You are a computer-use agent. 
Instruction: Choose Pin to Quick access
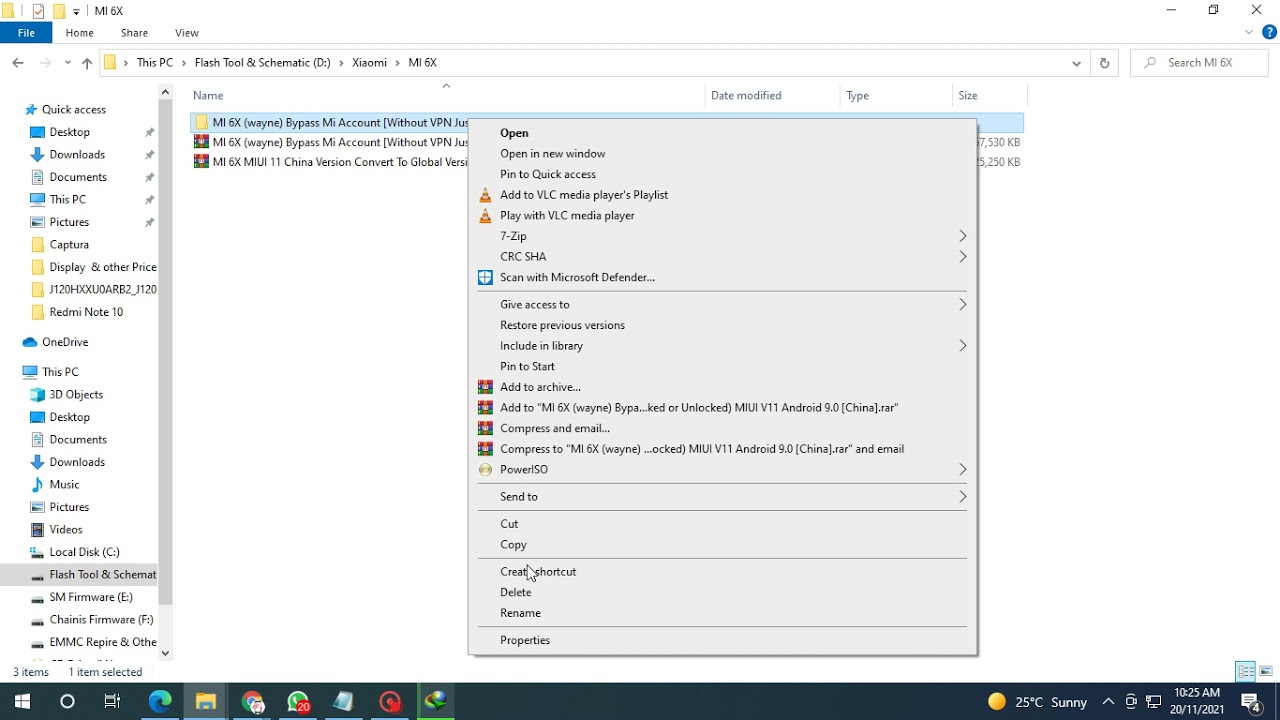pos(548,174)
